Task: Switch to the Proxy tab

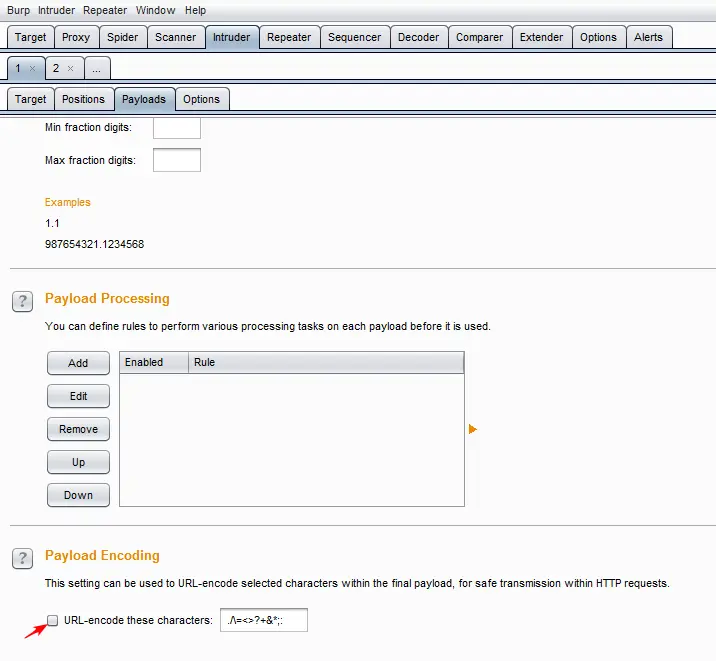Action: (76, 37)
